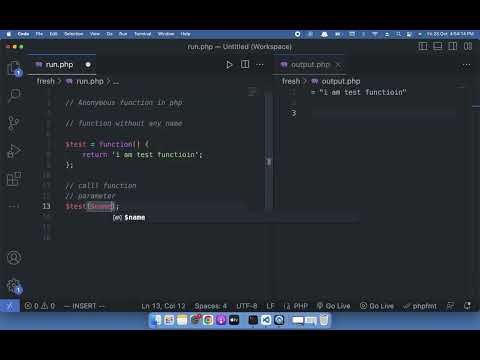Click line number 3 in output.php
Image resolution: width=480 pixels, height=360 pixels.
[293, 113]
